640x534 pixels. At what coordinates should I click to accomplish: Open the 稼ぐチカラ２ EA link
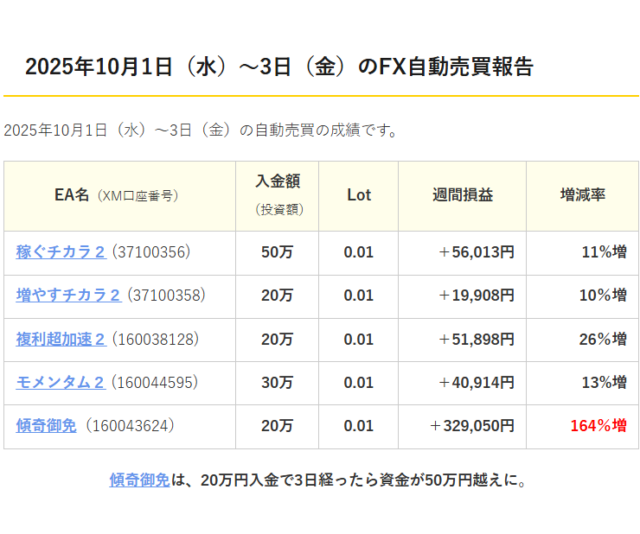tap(61, 252)
